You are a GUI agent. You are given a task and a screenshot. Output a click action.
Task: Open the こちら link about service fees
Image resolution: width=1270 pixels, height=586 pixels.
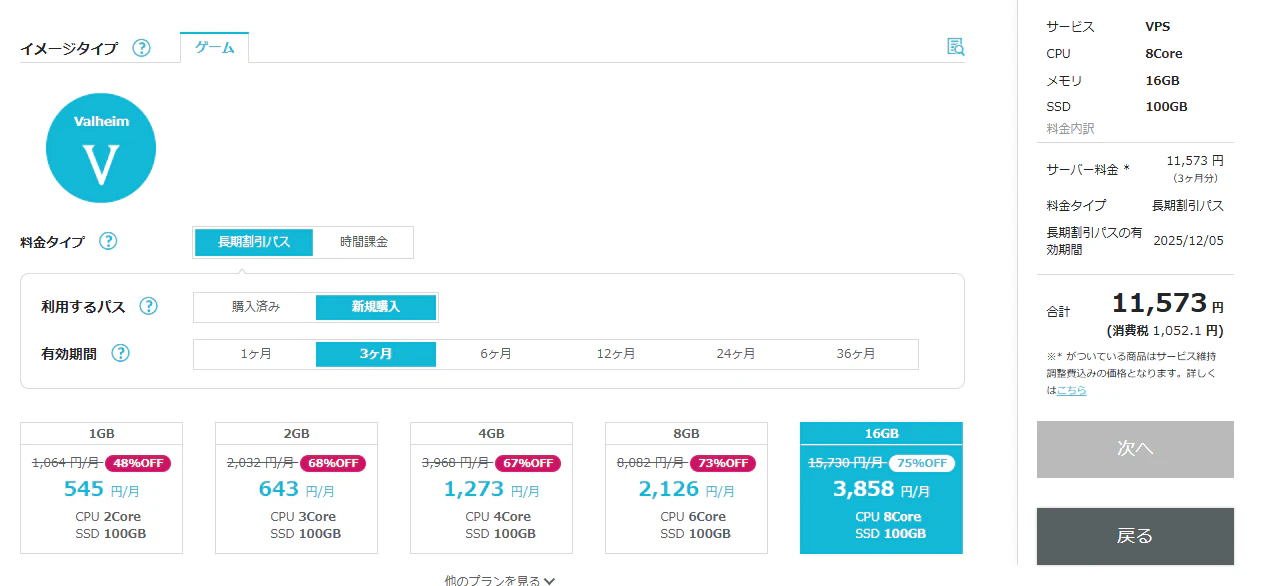[x=1072, y=390]
